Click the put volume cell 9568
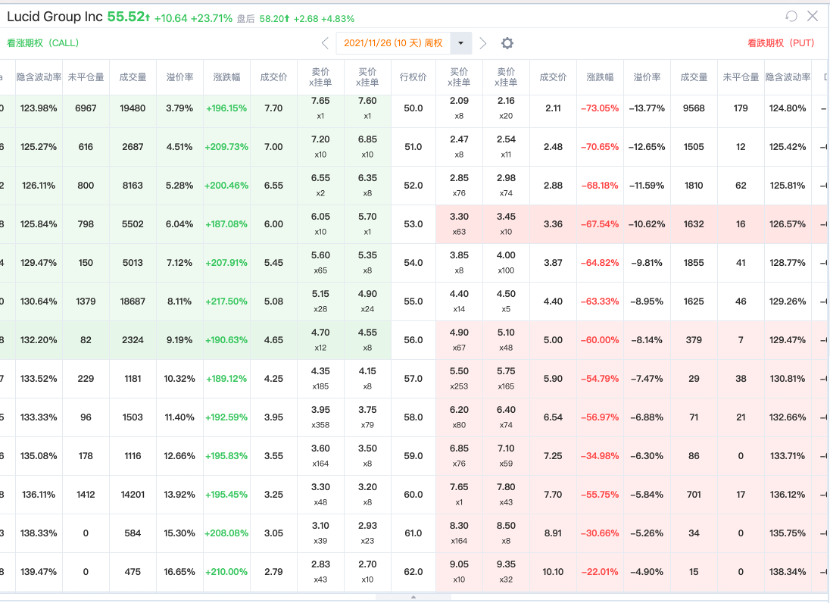The height and width of the screenshot is (604, 830). pyautogui.click(x=694, y=109)
